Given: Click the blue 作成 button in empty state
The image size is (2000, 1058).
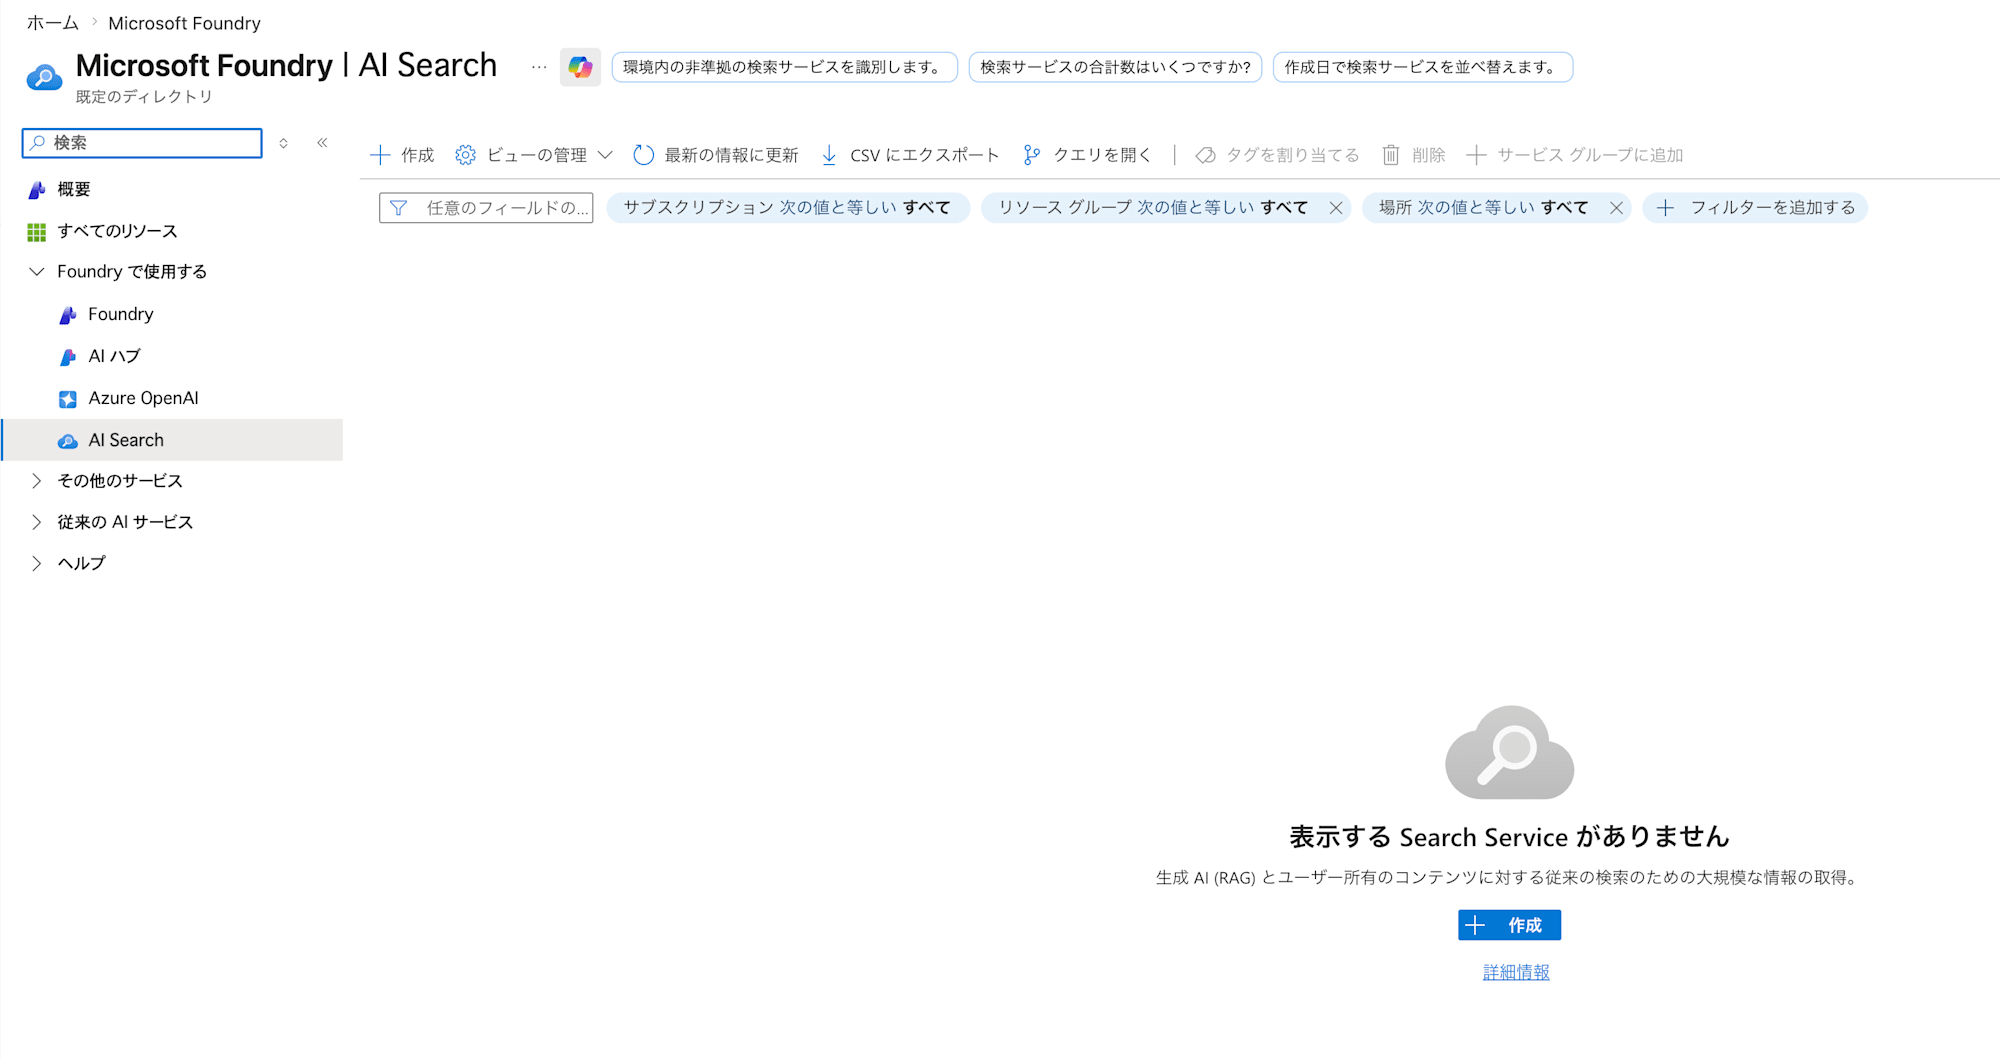Looking at the screenshot, I should tap(1509, 926).
